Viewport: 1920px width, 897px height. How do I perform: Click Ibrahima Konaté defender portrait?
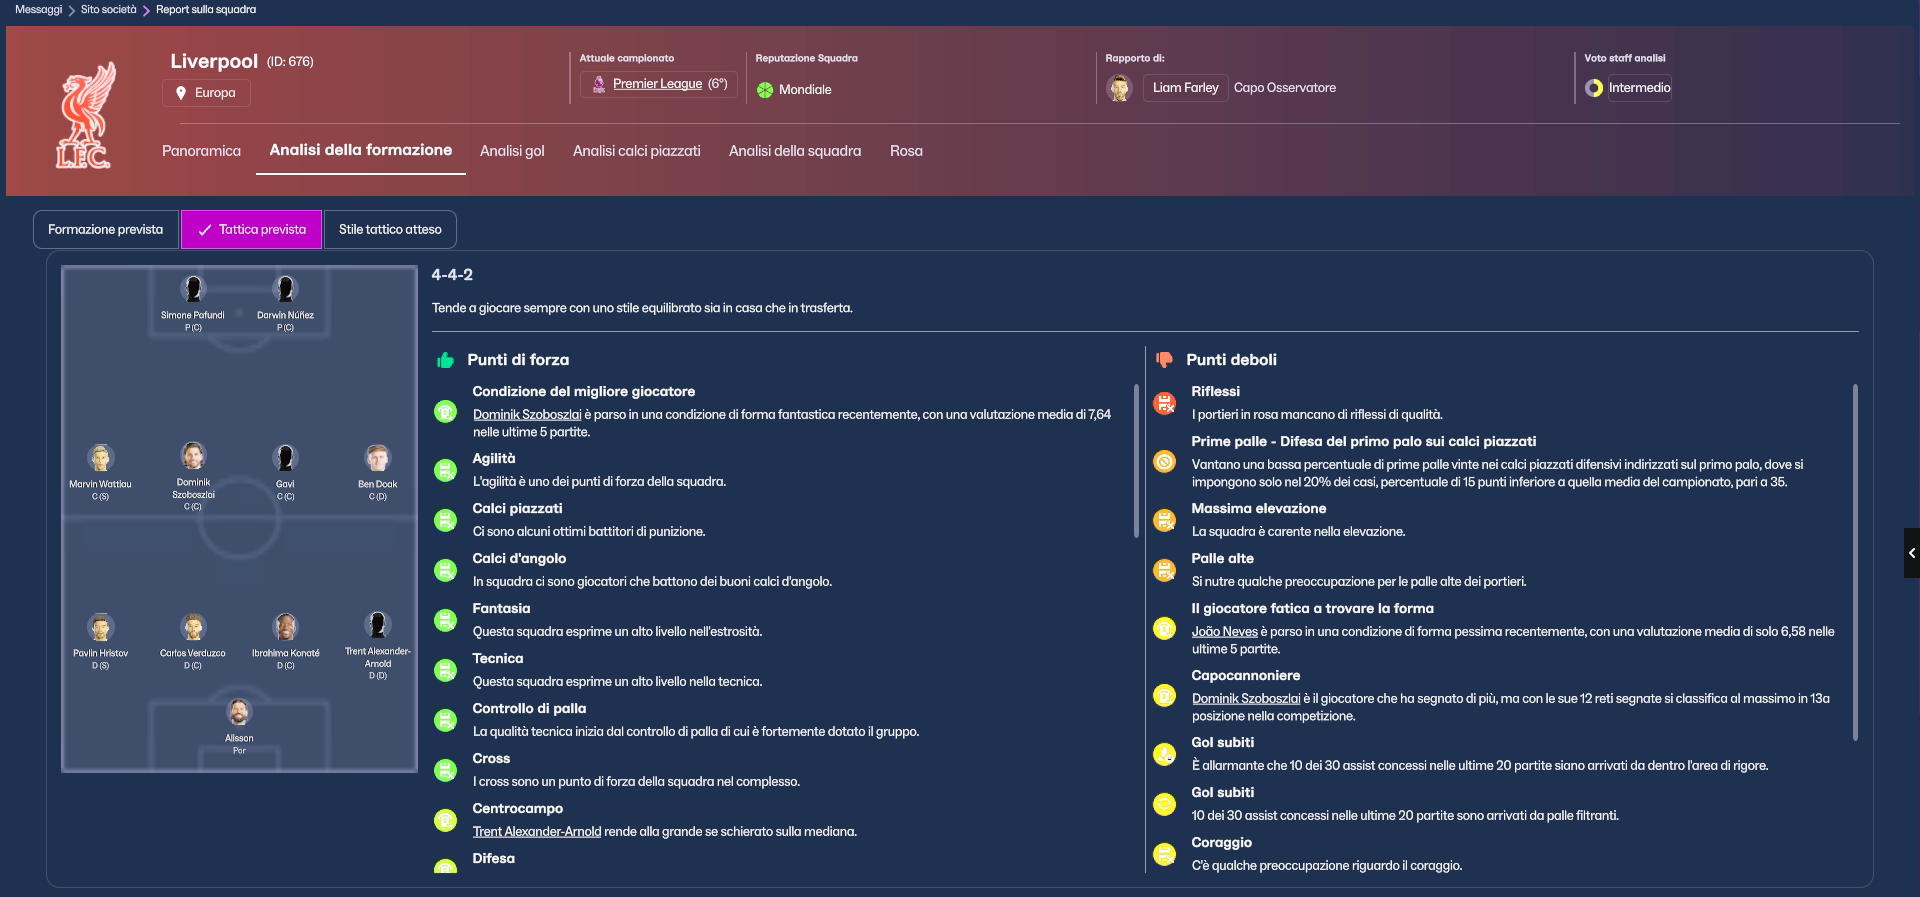pyautogui.click(x=285, y=627)
